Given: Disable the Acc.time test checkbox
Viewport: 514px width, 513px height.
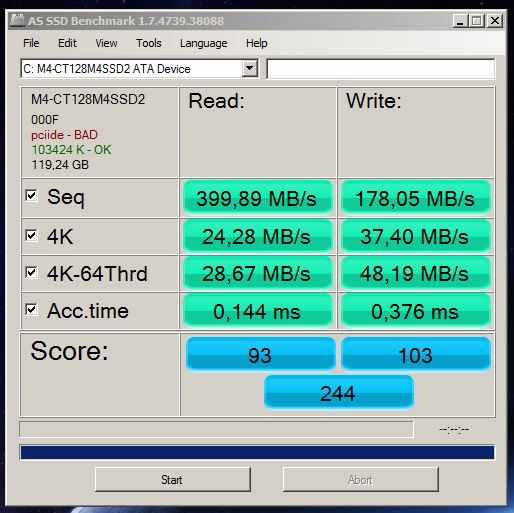Looking at the screenshot, I should coord(31,309).
